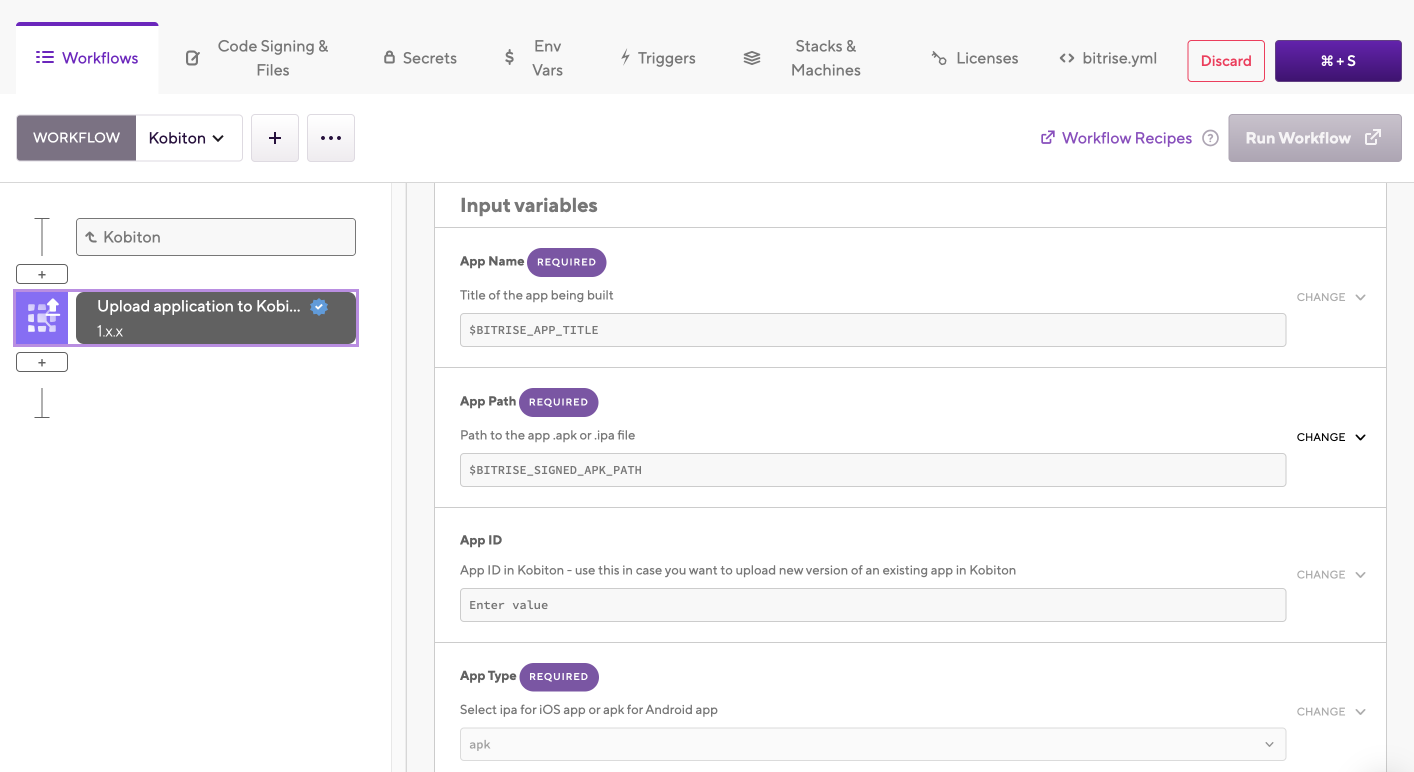
Task: Click the Env Vars dollar icon
Action: click(x=509, y=58)
